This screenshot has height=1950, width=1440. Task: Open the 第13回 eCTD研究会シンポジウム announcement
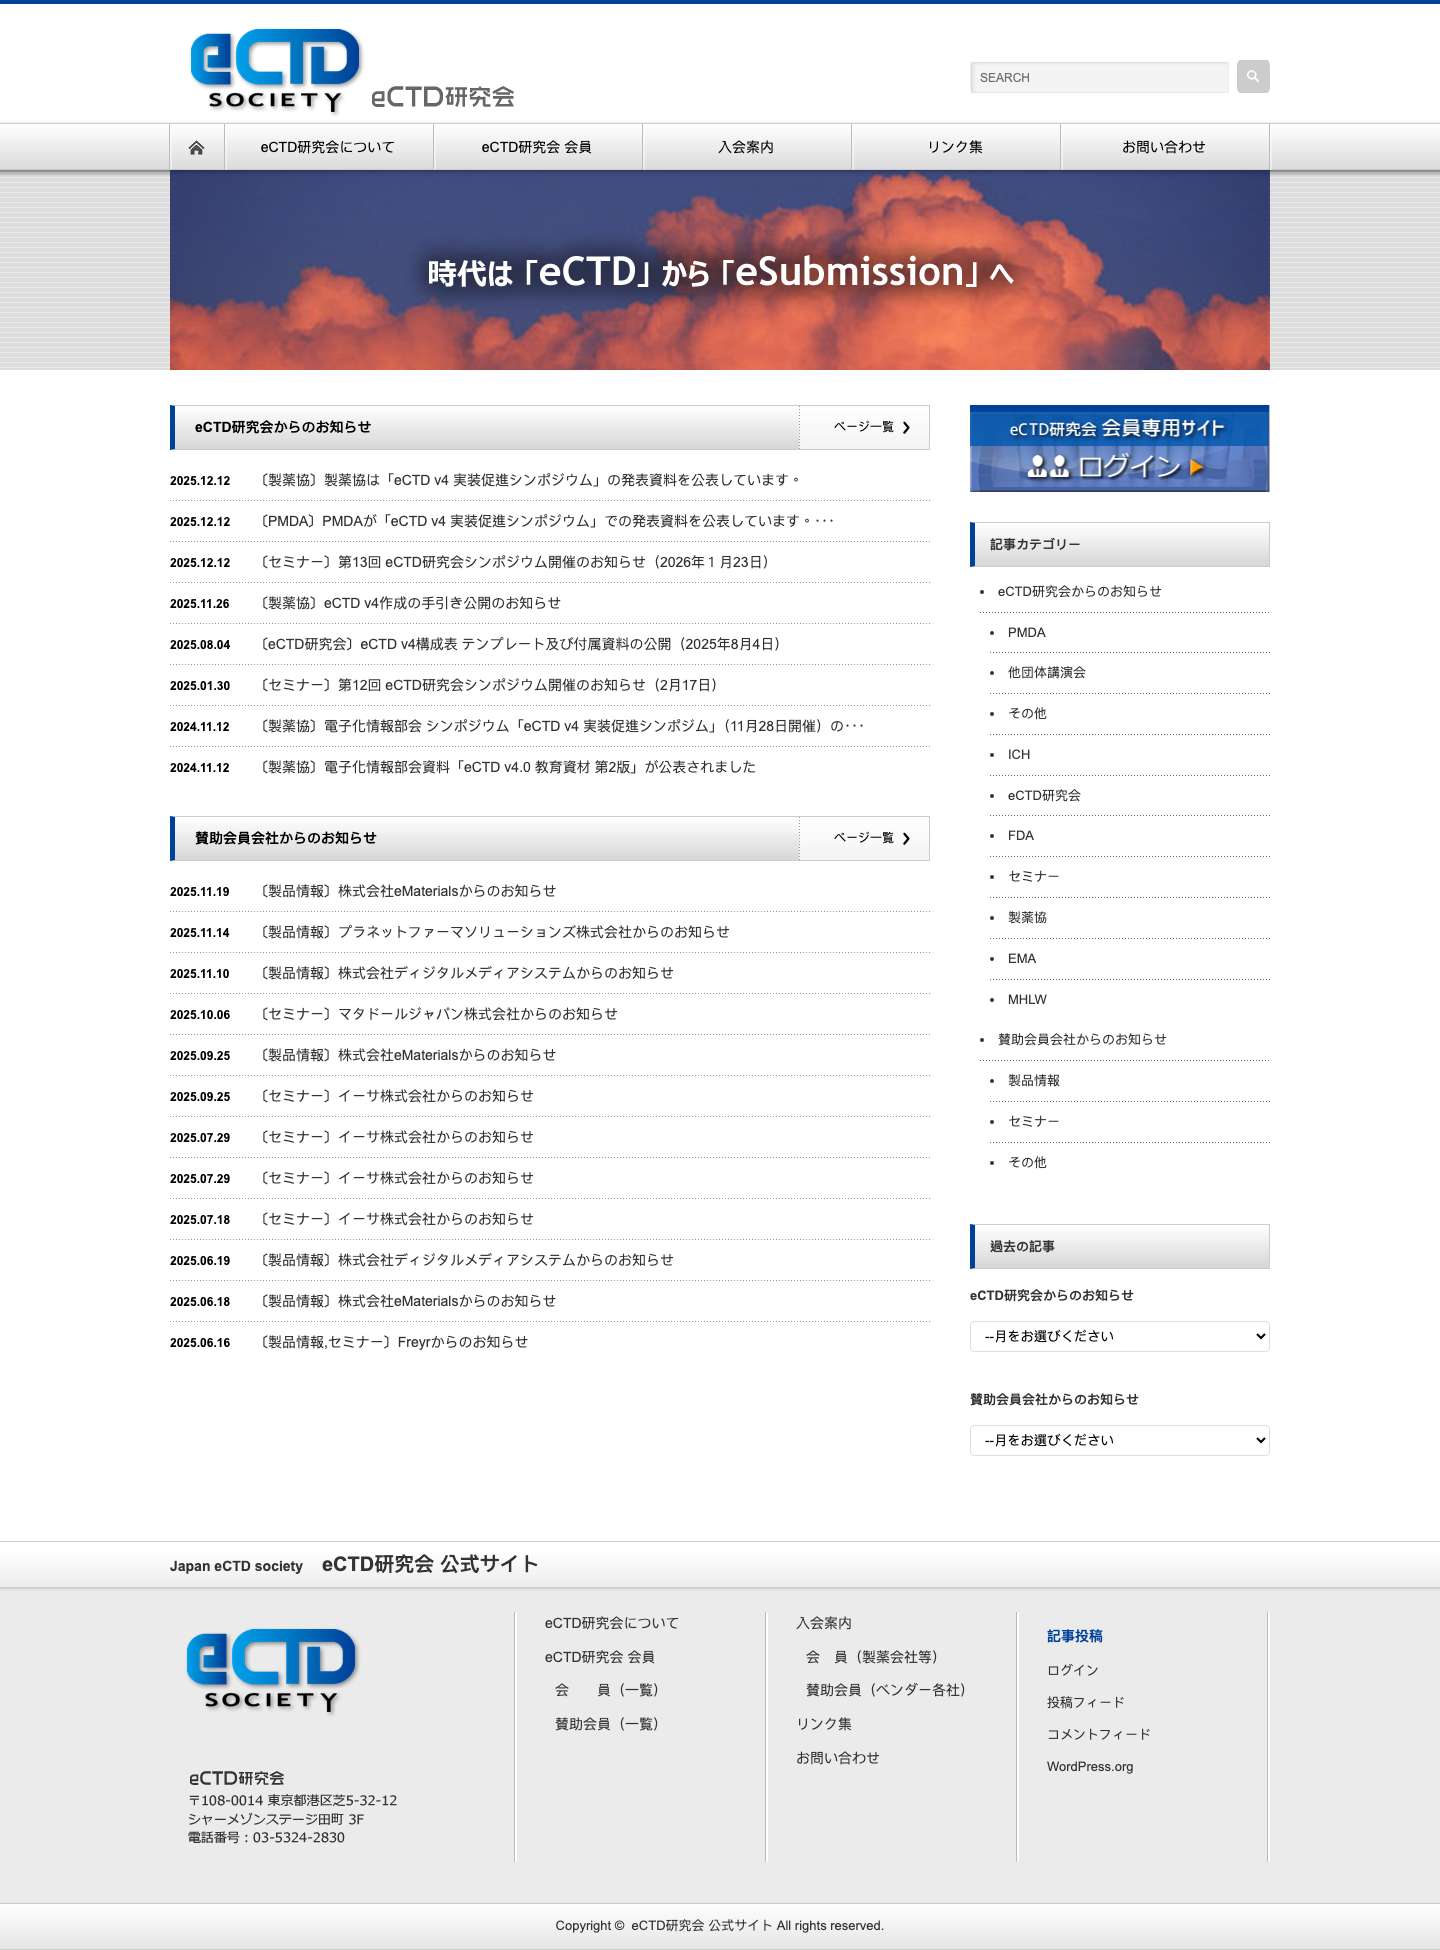(x=517, y=562)
